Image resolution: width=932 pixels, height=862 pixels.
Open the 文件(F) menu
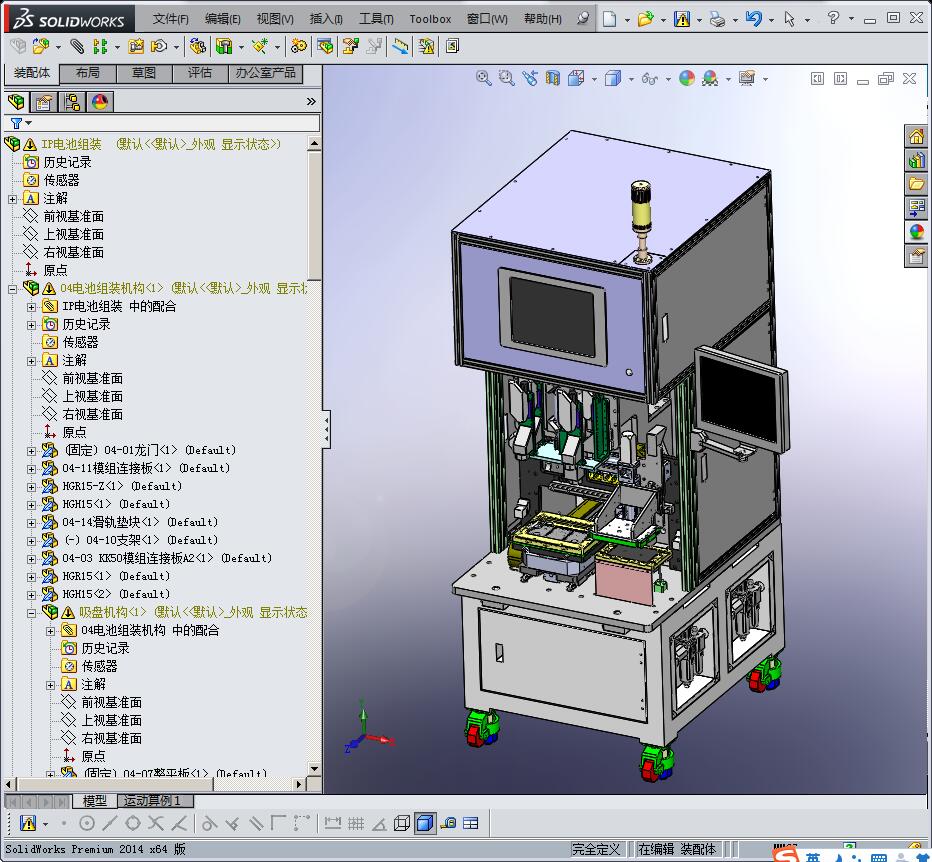point(171,19)
